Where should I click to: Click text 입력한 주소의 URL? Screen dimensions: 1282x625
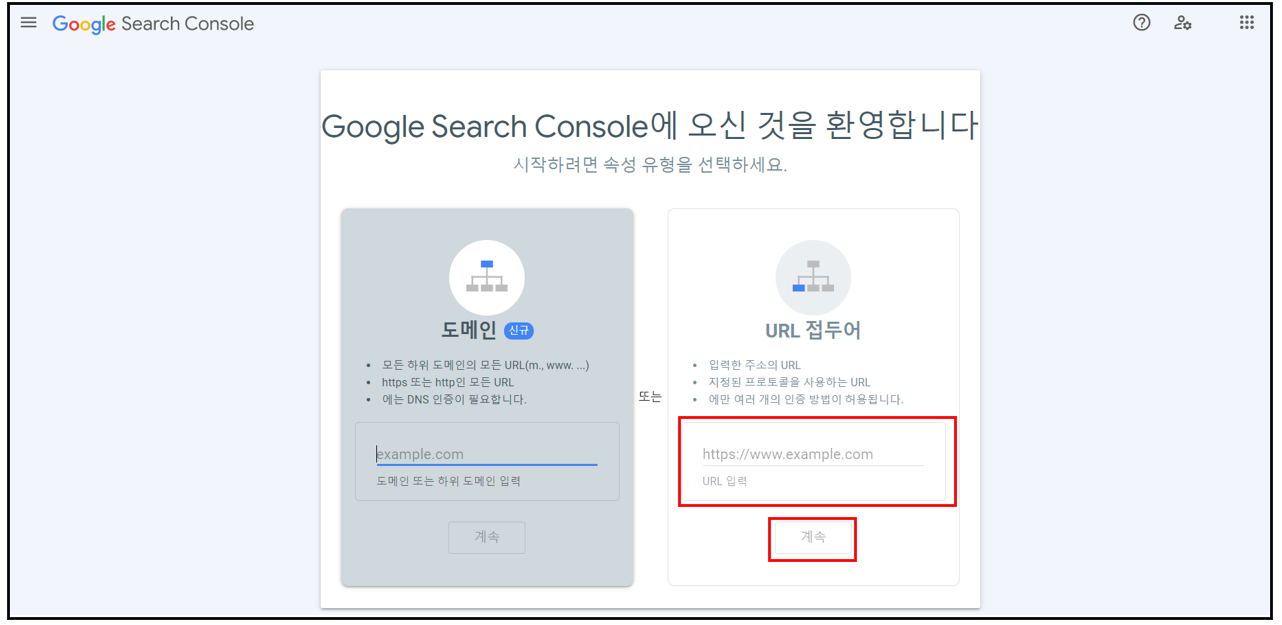pos(755,365)
